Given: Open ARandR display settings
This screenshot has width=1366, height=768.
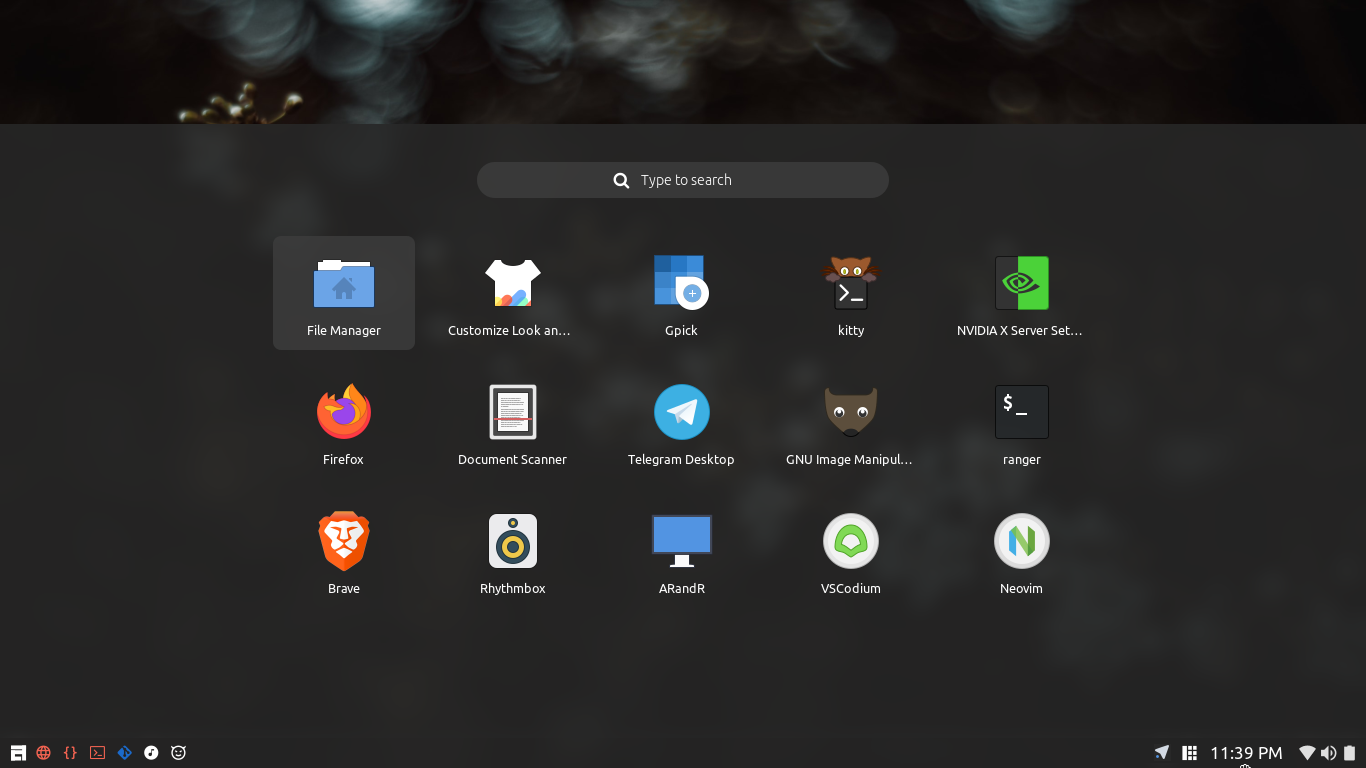Looking at the screenshot, I should coord(682,551).
